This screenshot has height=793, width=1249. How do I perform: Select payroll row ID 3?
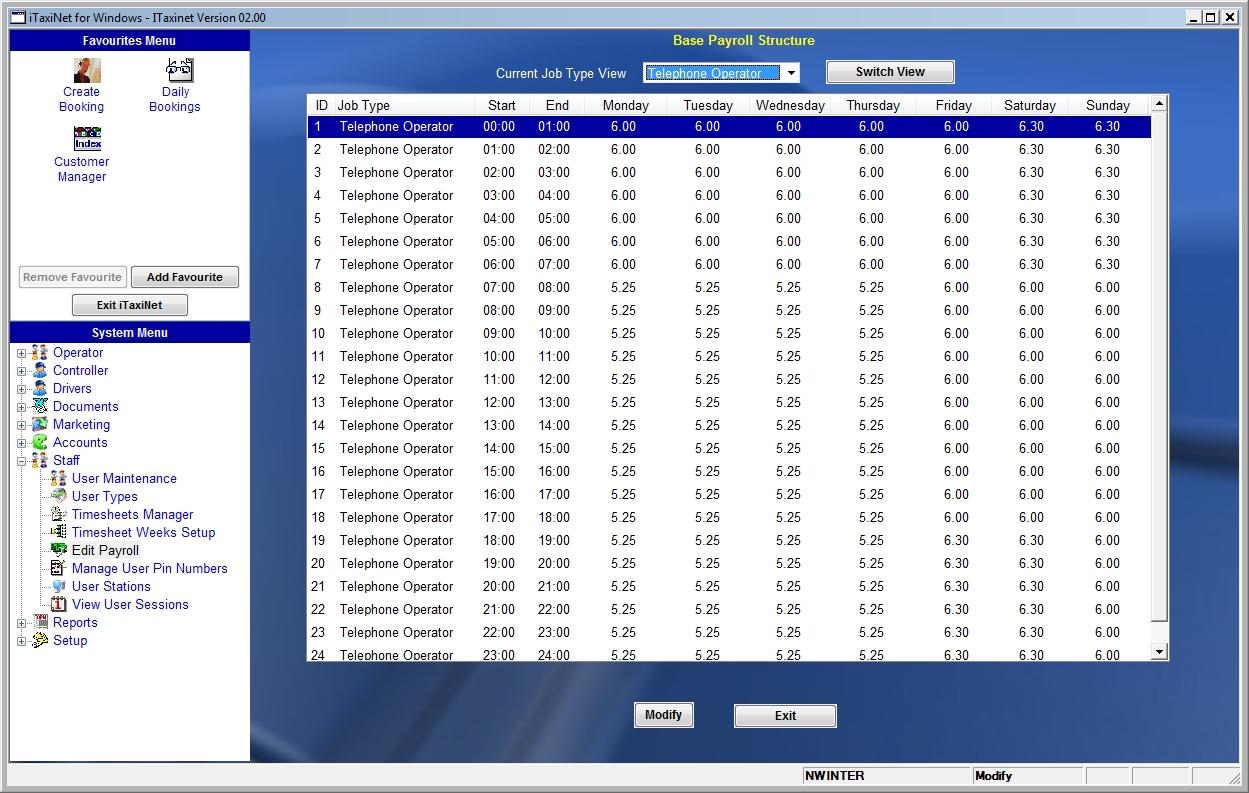[729, 173]
